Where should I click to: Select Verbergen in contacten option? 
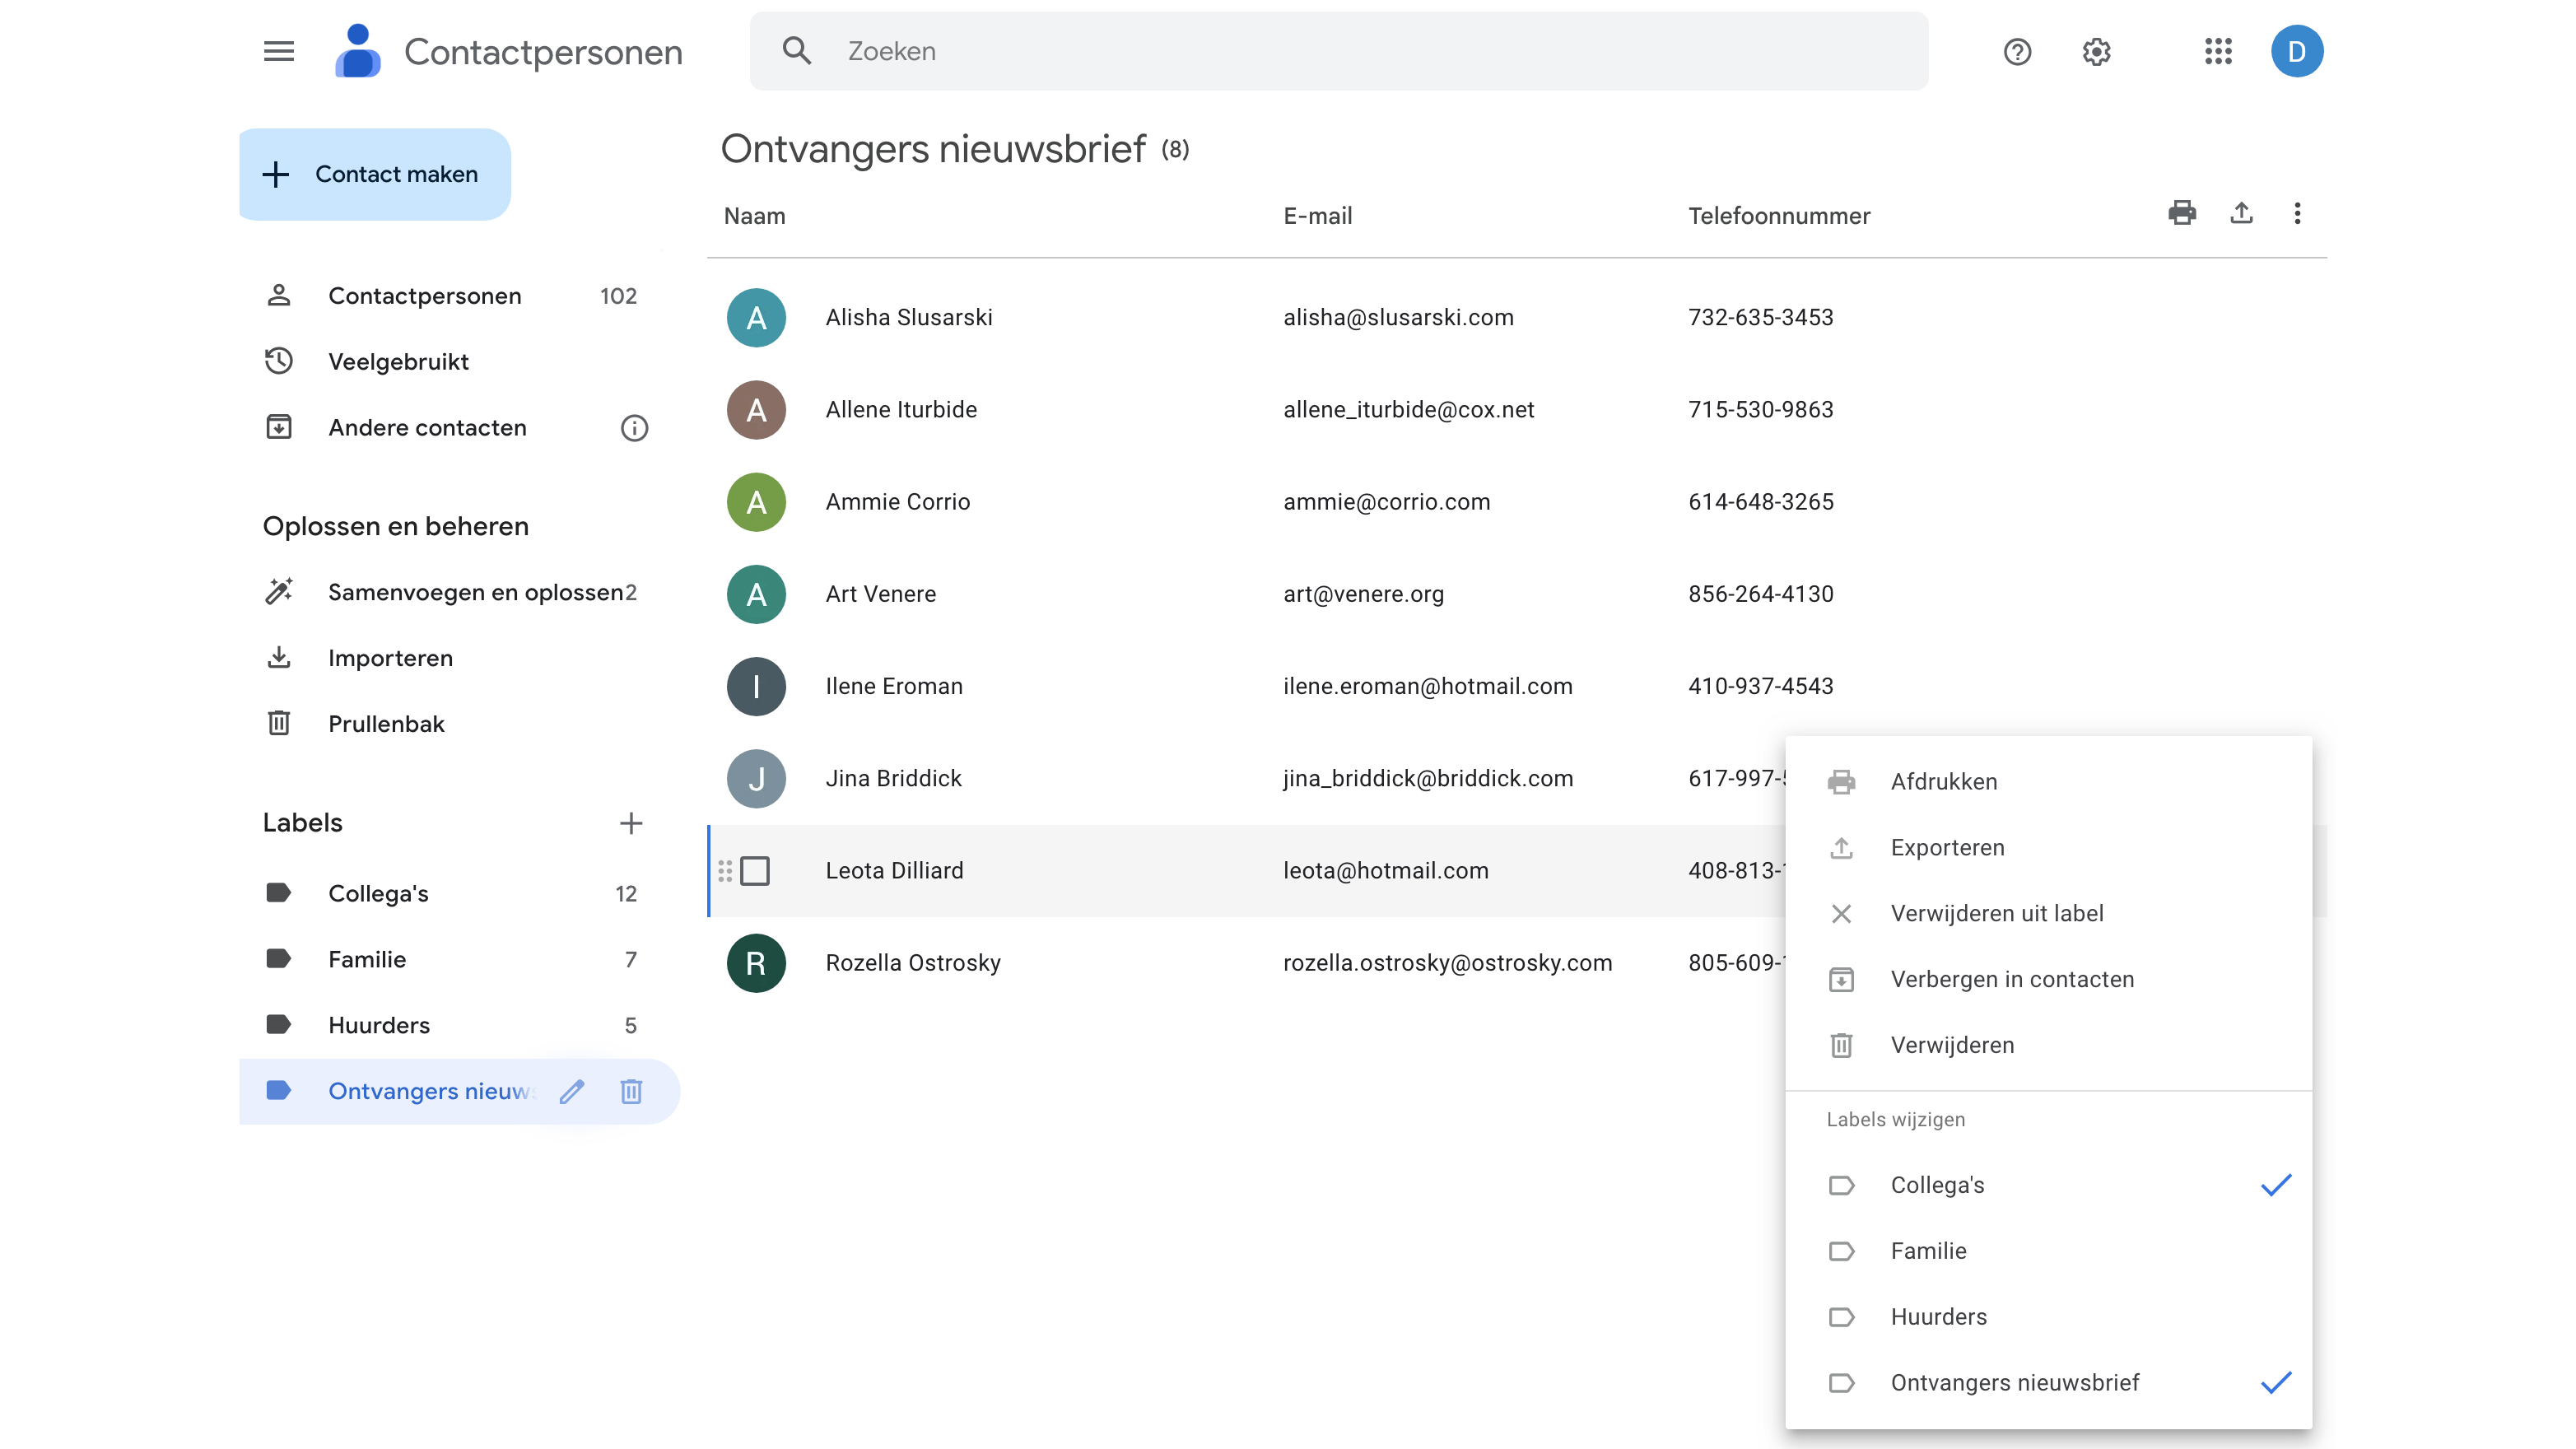coord(2011,979)
